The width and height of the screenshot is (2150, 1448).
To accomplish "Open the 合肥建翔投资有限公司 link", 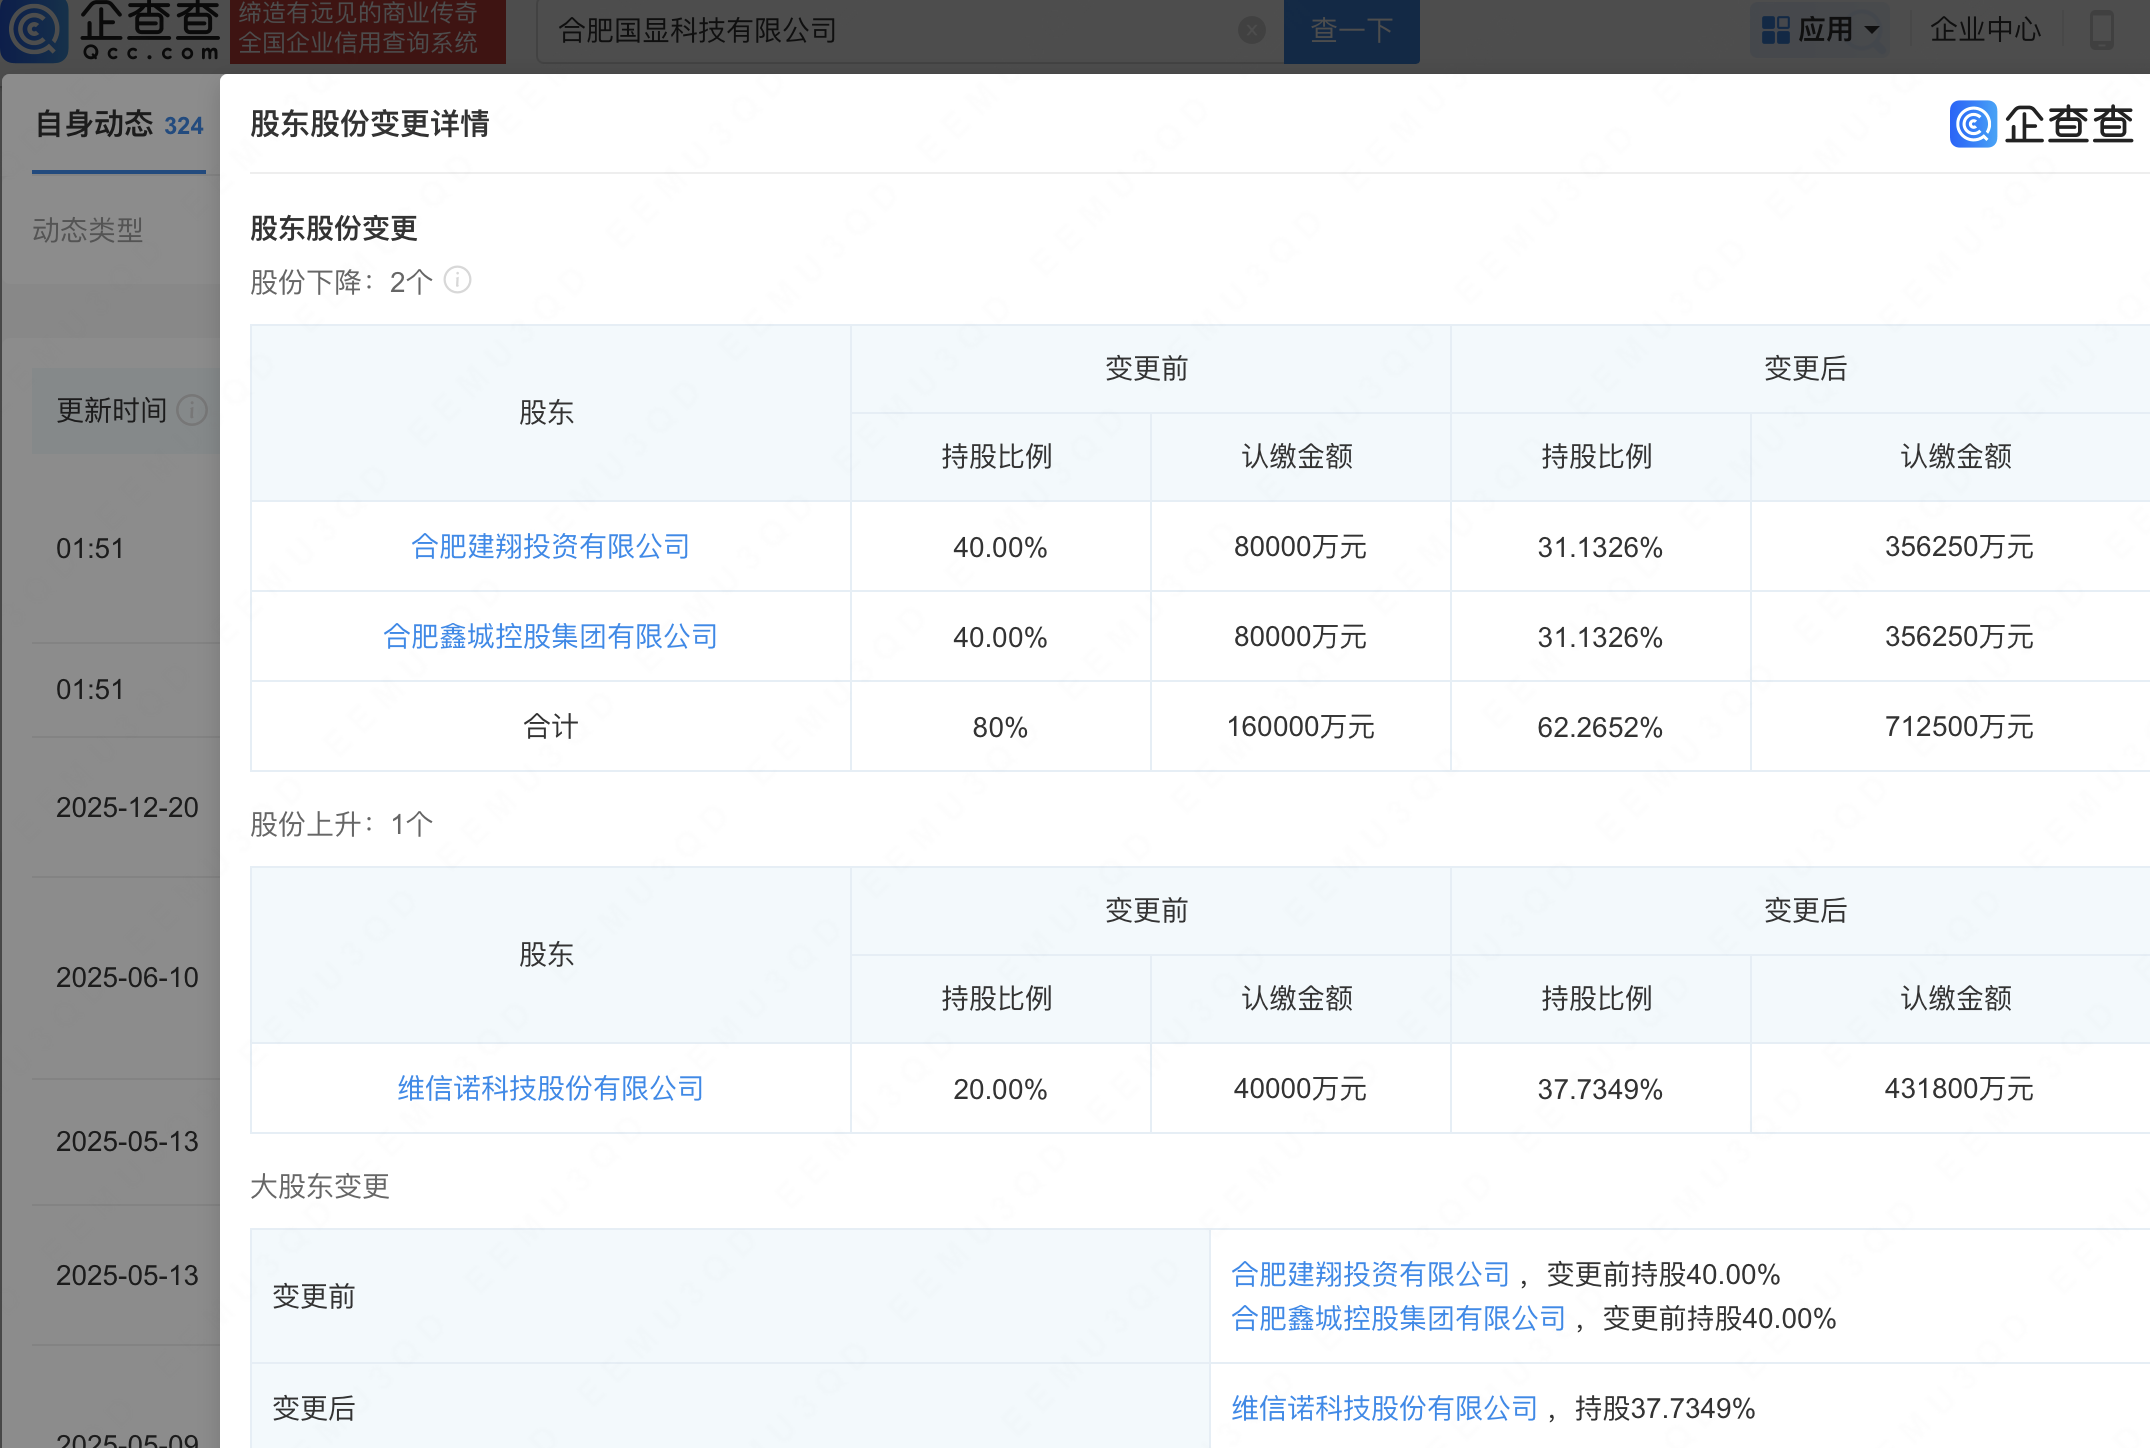I will (x=550, y=547).
